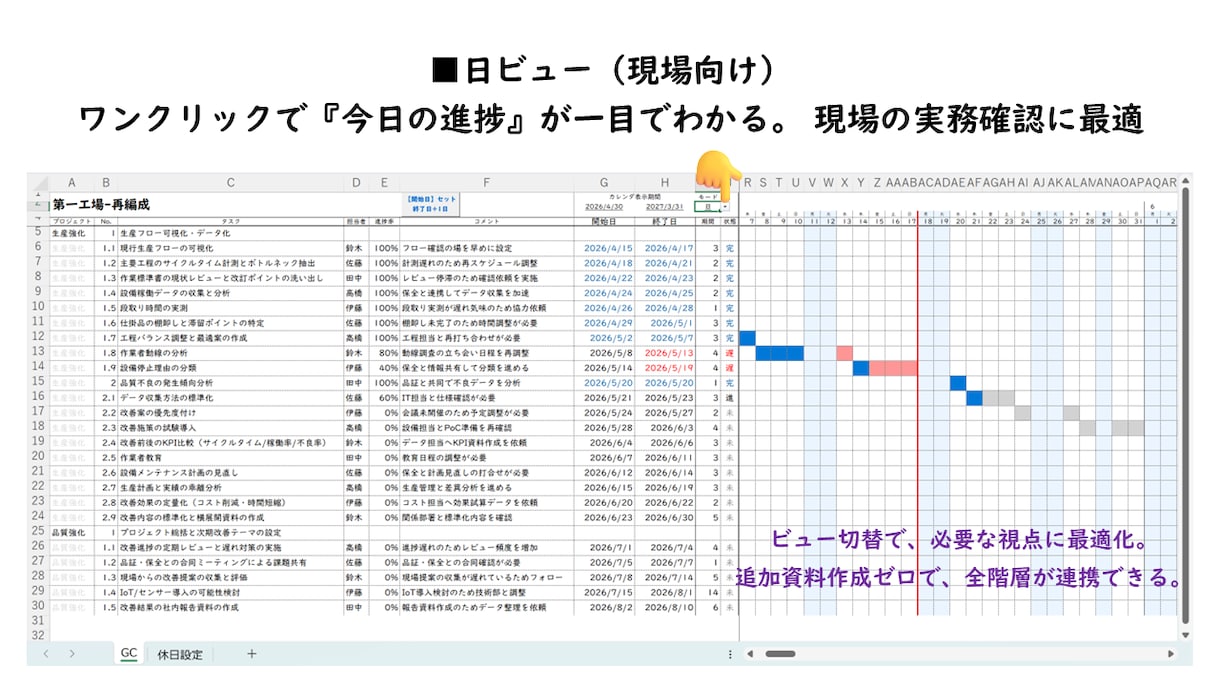Screen dimensions: 1220x686
Task: Select row 13 header
Action: 38,352
